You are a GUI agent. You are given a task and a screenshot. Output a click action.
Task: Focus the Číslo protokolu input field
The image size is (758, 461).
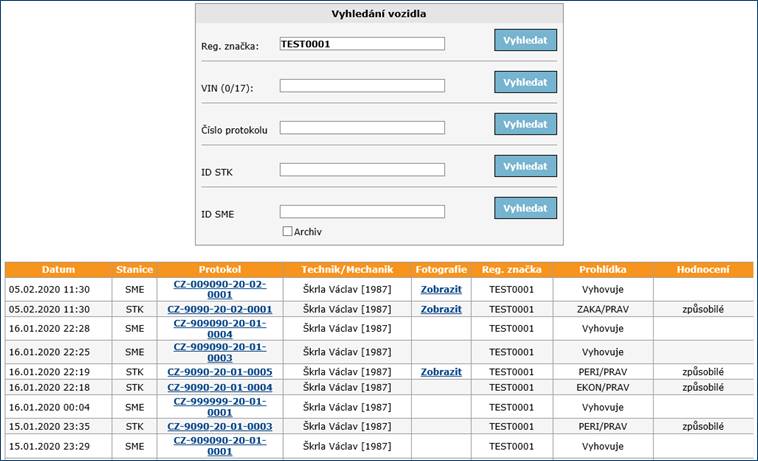(362, 128)
